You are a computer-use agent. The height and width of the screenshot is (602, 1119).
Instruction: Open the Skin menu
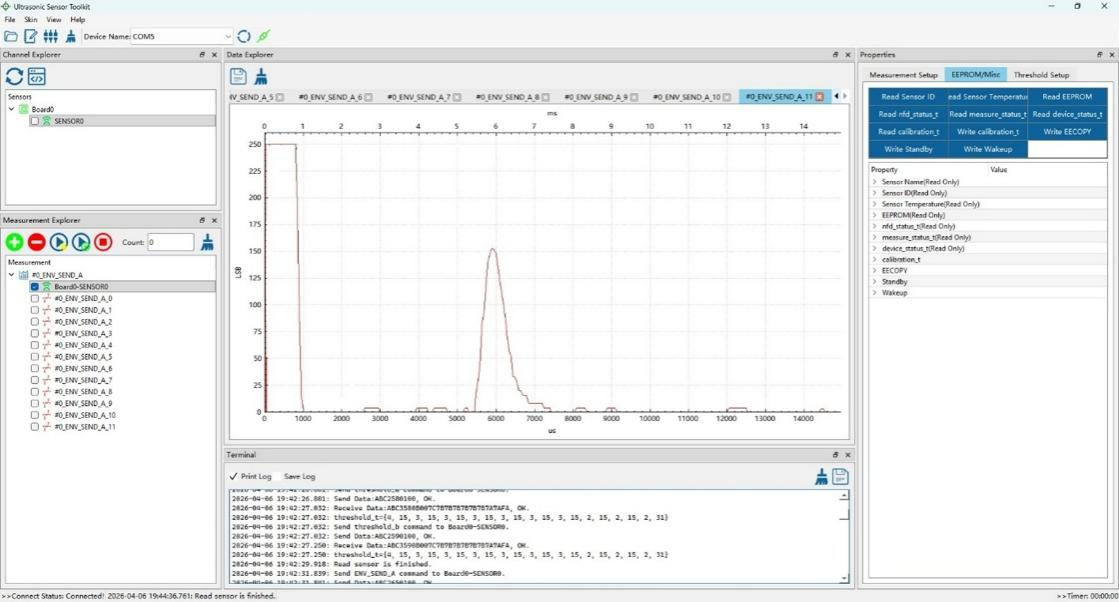click(30, 19)
